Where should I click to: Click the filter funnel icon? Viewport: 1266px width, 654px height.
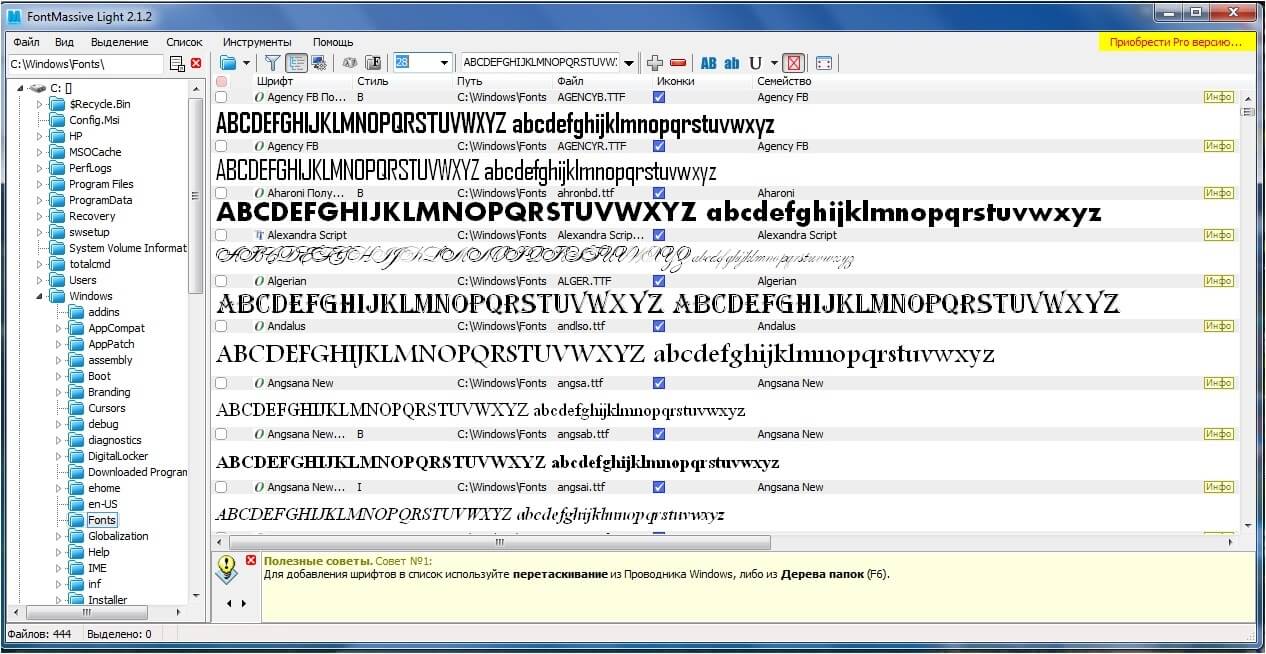272,63
